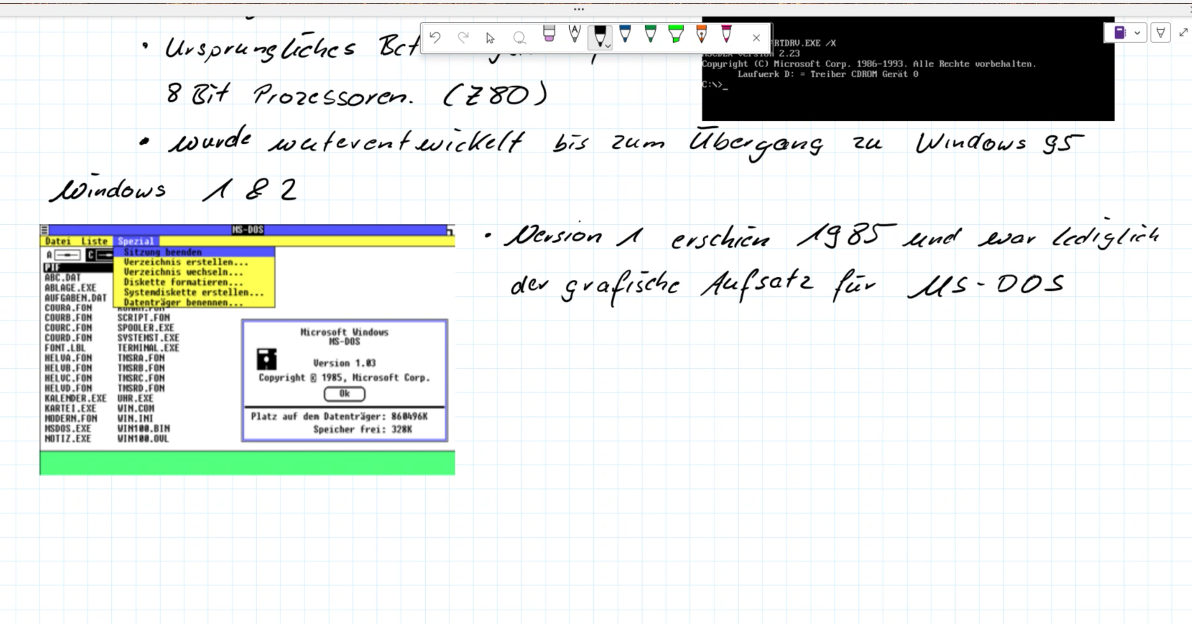This screenshot has width=1192, height=624.
Task: Select the embedded Windows 1.03 screenshot image
Action: coord(247,350)
